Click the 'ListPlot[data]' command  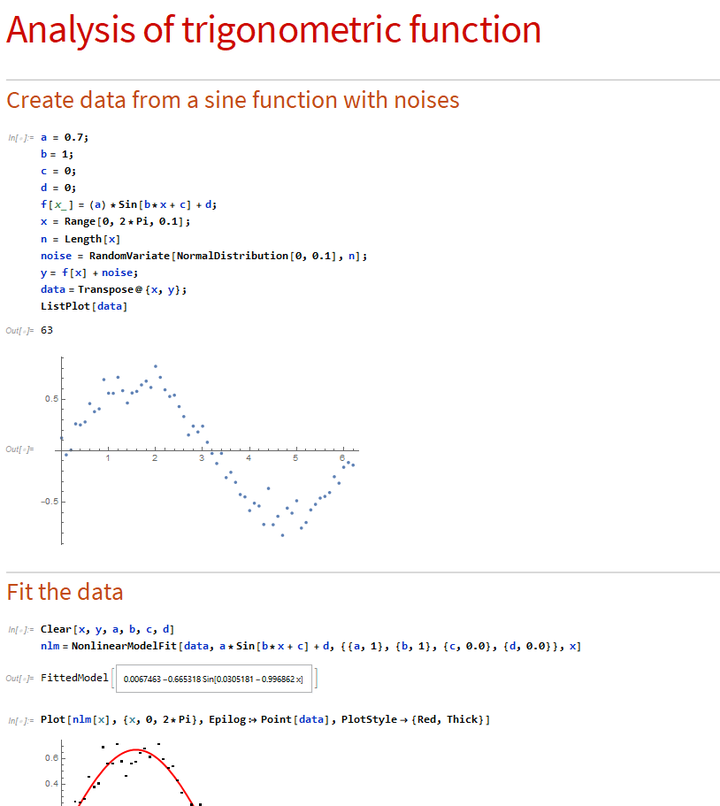point(84,306)
